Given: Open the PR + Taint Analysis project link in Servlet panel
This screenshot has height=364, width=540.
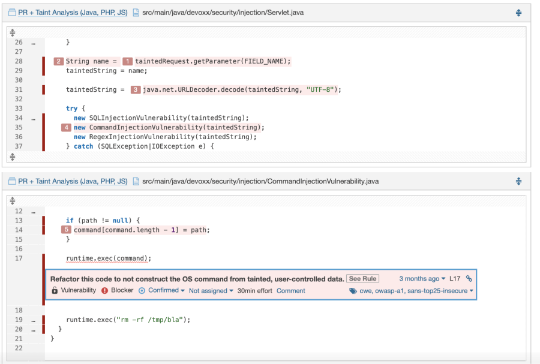Looking at the screenshot, I should tap(72, 13).
